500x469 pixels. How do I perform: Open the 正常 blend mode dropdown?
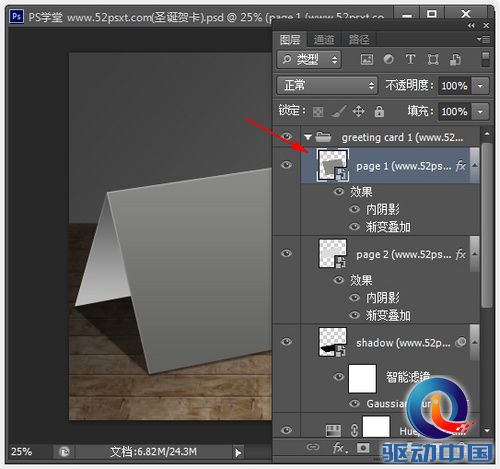pos(327,85)
